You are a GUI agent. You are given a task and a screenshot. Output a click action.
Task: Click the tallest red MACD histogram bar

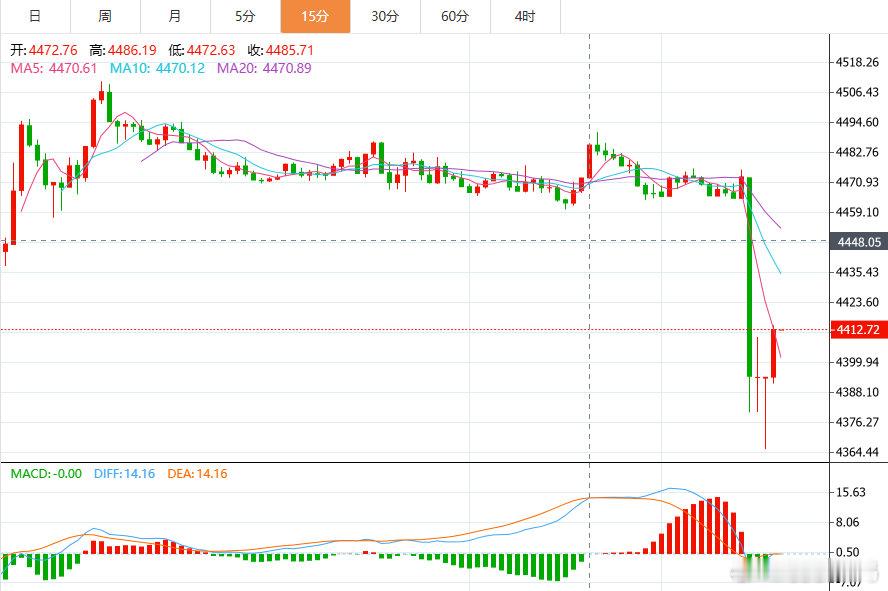tap(718, 525)
